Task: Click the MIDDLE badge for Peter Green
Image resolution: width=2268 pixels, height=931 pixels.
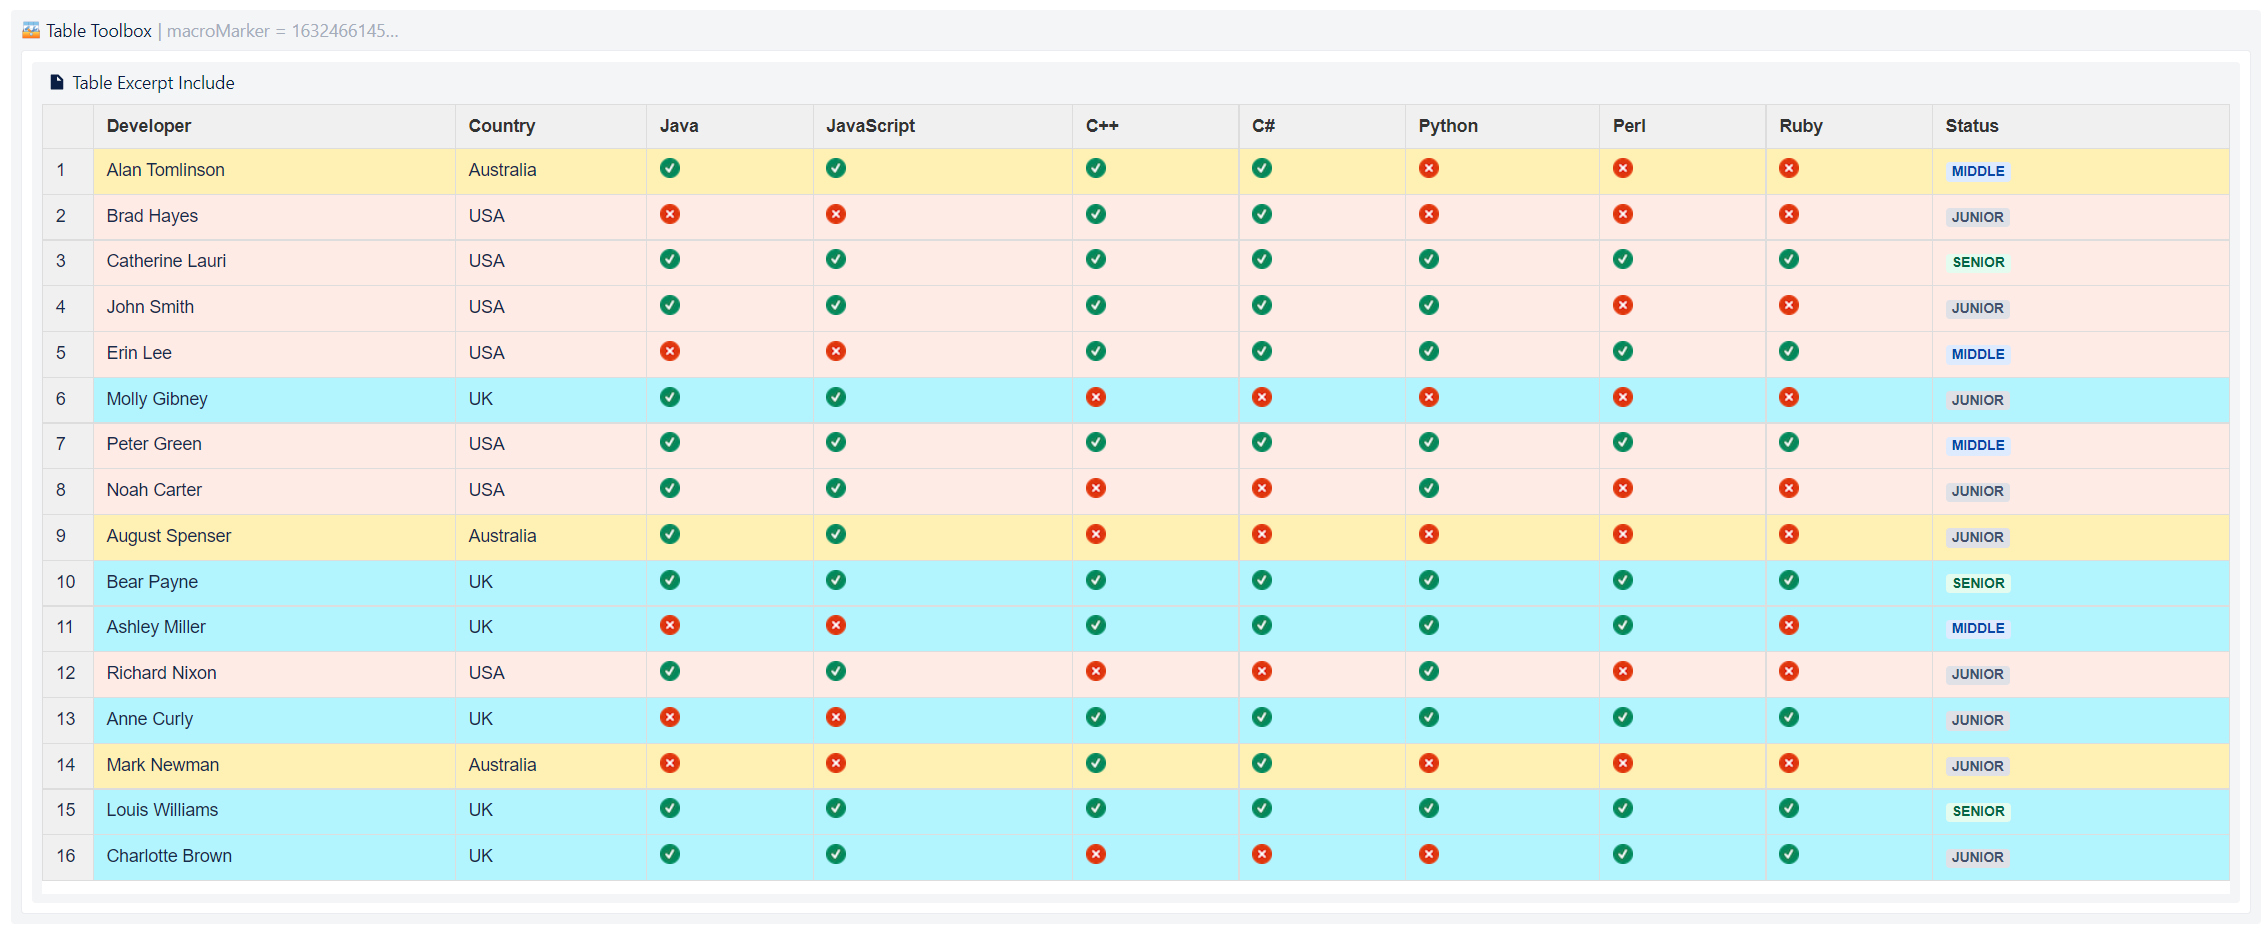Action: click(x=1978, y=445)
